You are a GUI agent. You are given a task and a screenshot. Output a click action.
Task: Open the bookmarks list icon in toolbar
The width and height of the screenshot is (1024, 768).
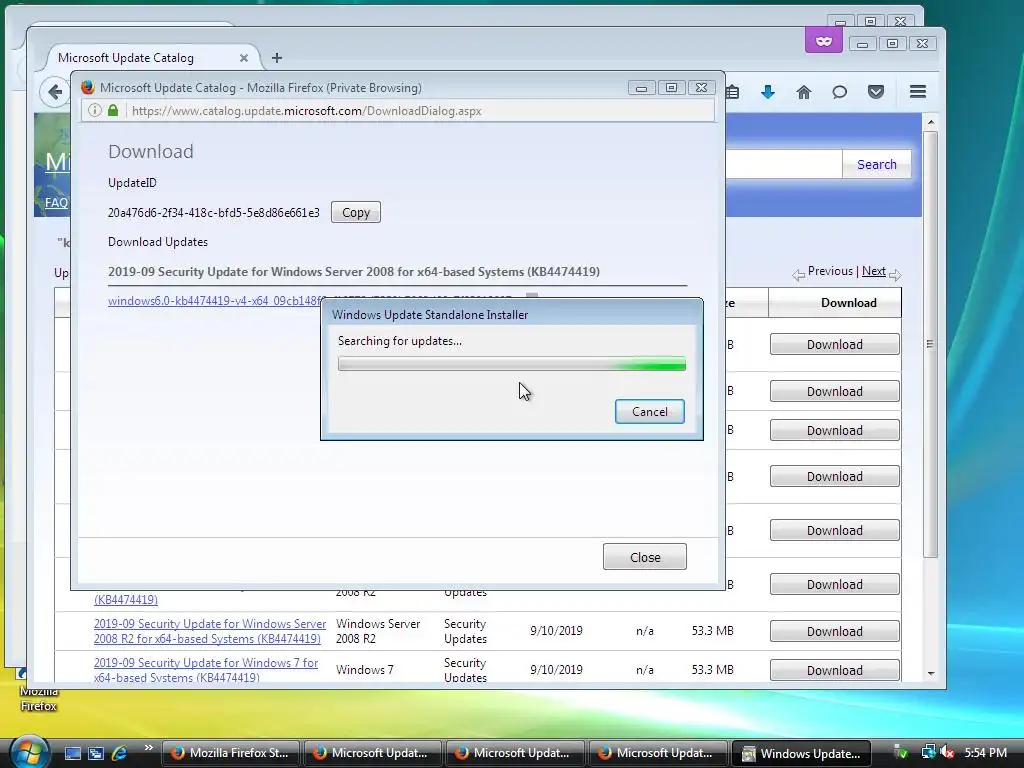(x=733, y=92)
